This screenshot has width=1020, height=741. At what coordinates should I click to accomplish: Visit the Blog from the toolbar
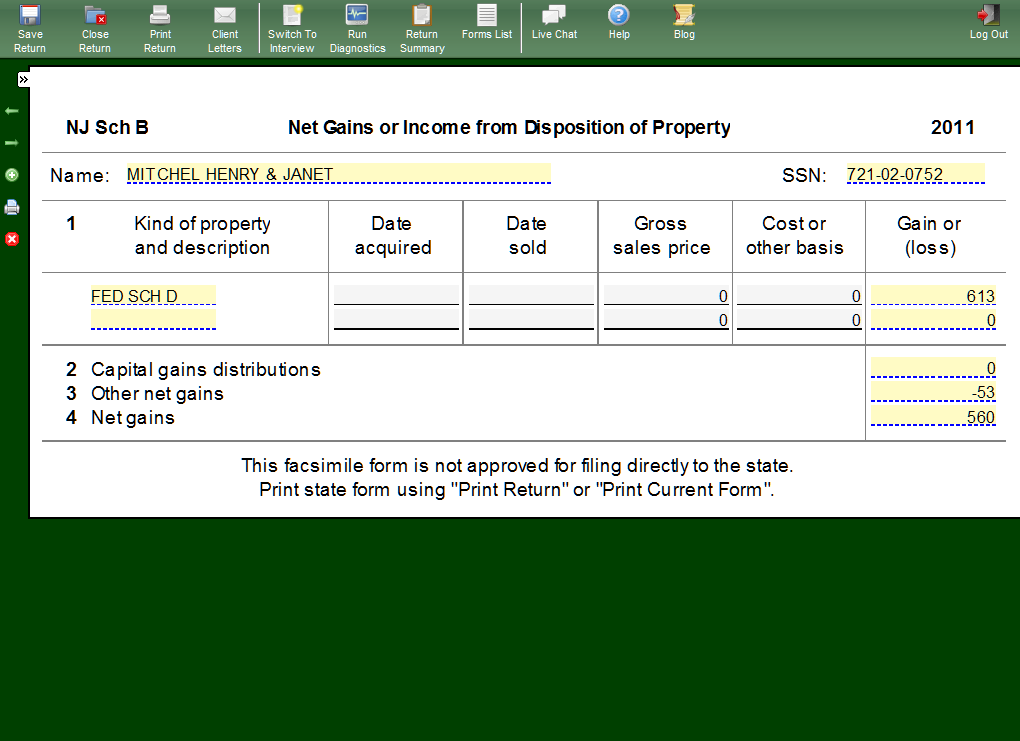(684, 22)
